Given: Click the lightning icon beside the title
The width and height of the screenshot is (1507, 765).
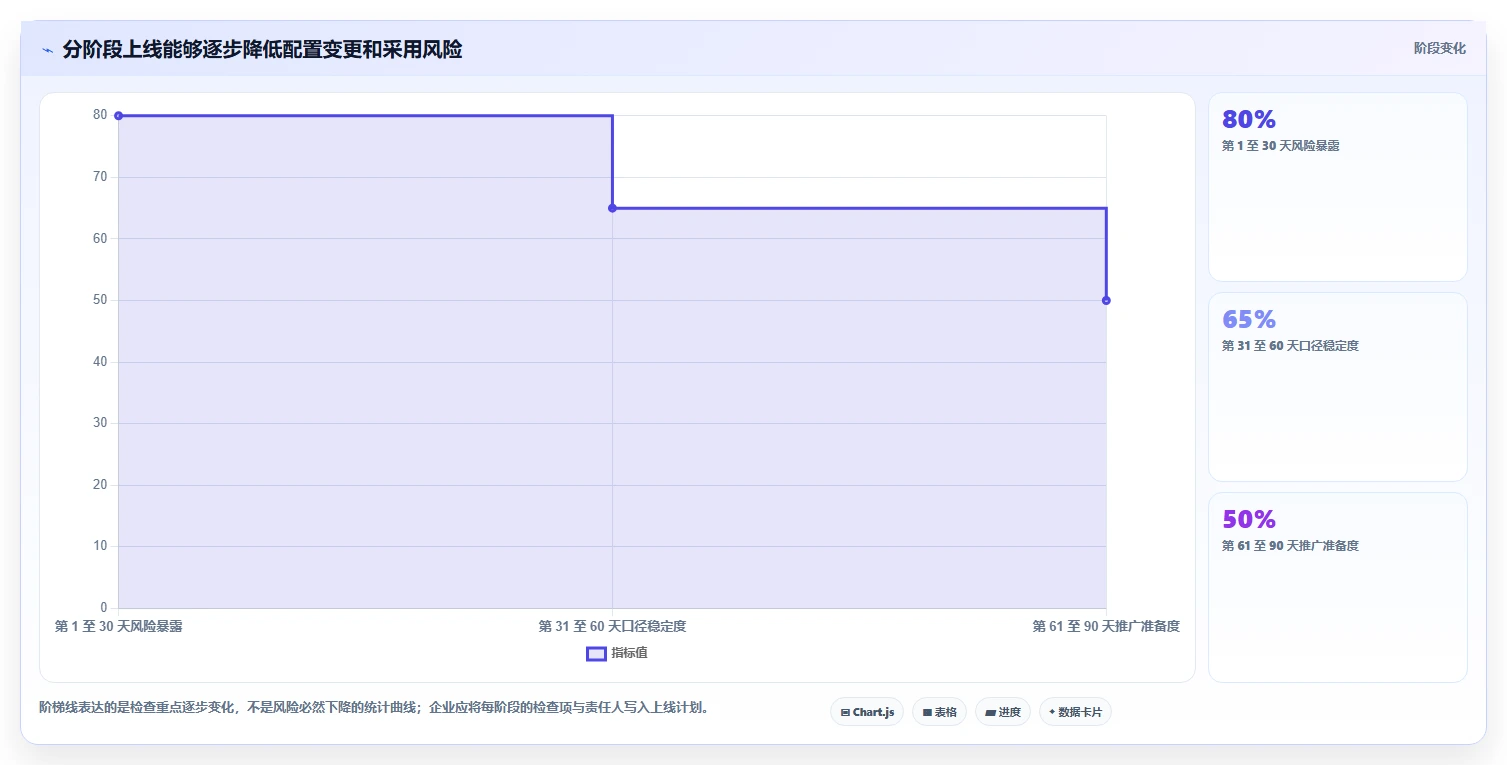Looking at the screenshot, I should point(47,50).
